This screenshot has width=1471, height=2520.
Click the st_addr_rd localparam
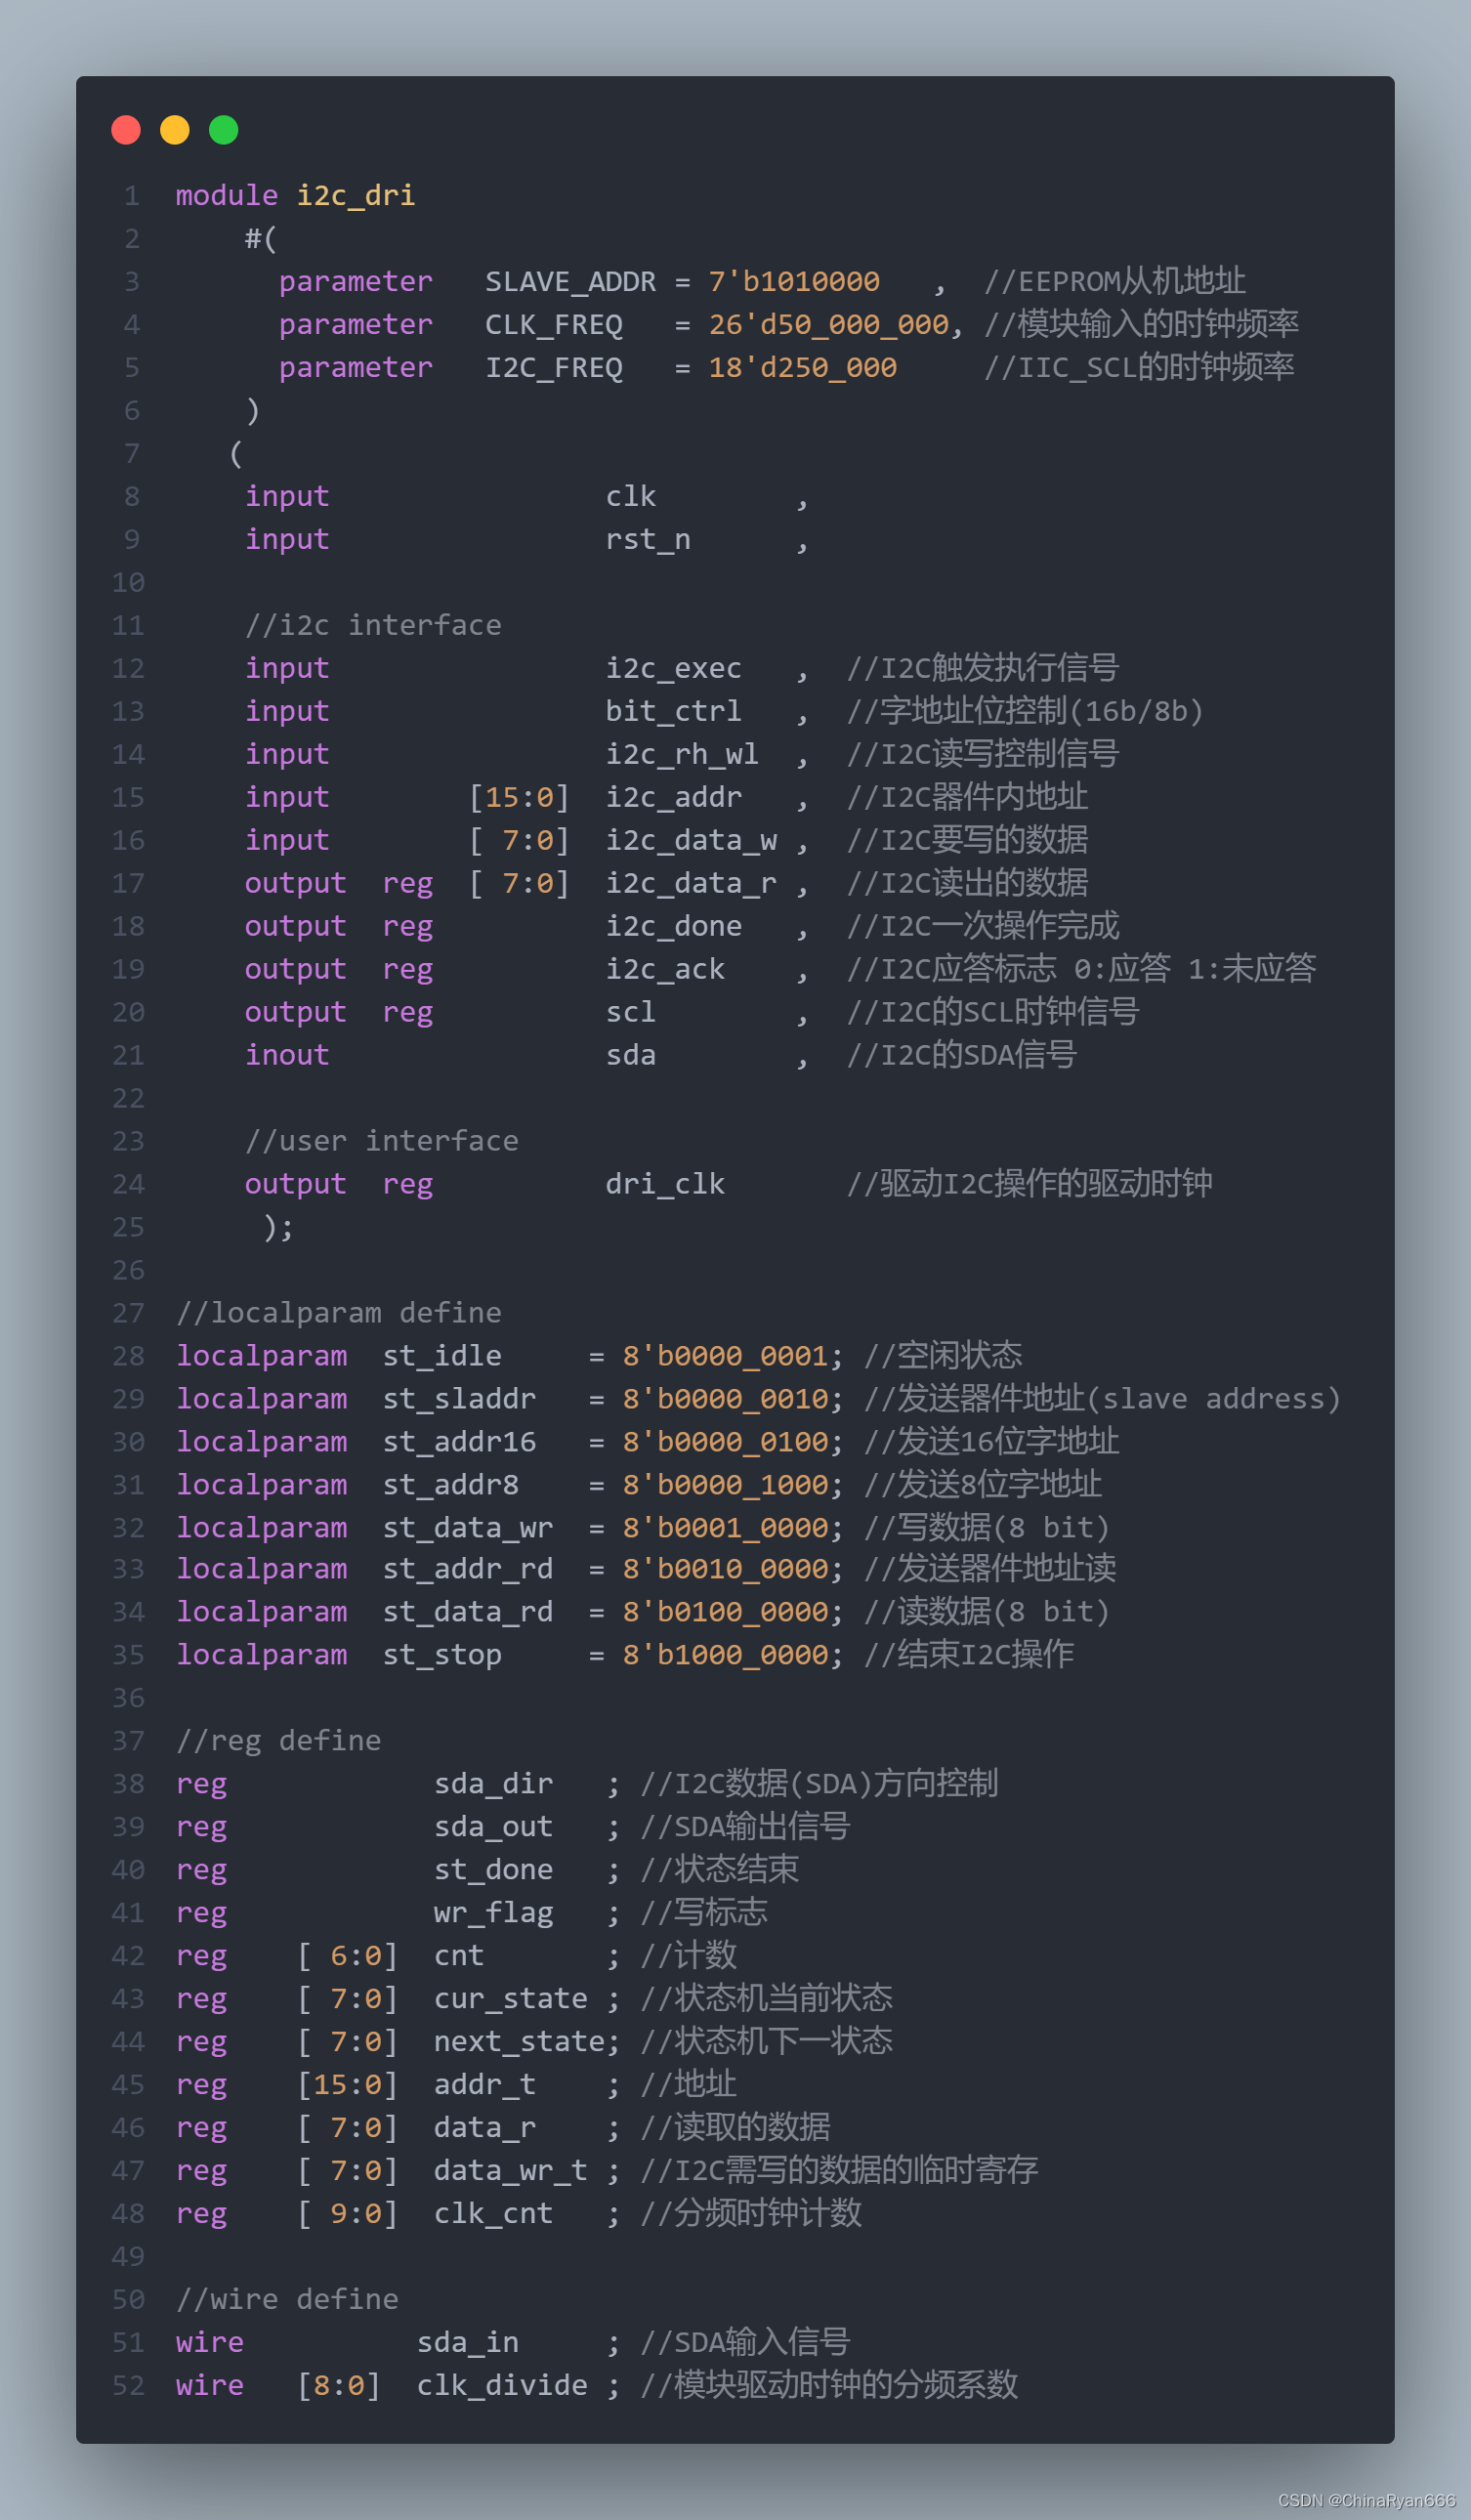[x=468, y=1570]
